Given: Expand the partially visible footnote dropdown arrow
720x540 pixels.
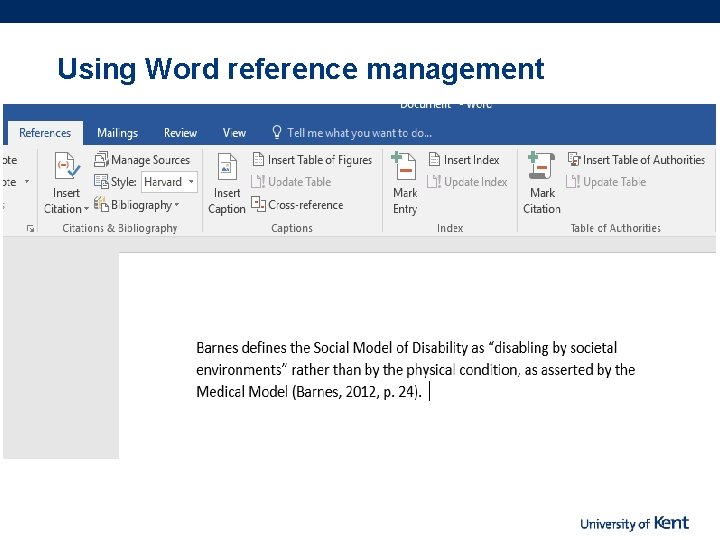Looking at the screenshot, I should (x=27, y=182).
